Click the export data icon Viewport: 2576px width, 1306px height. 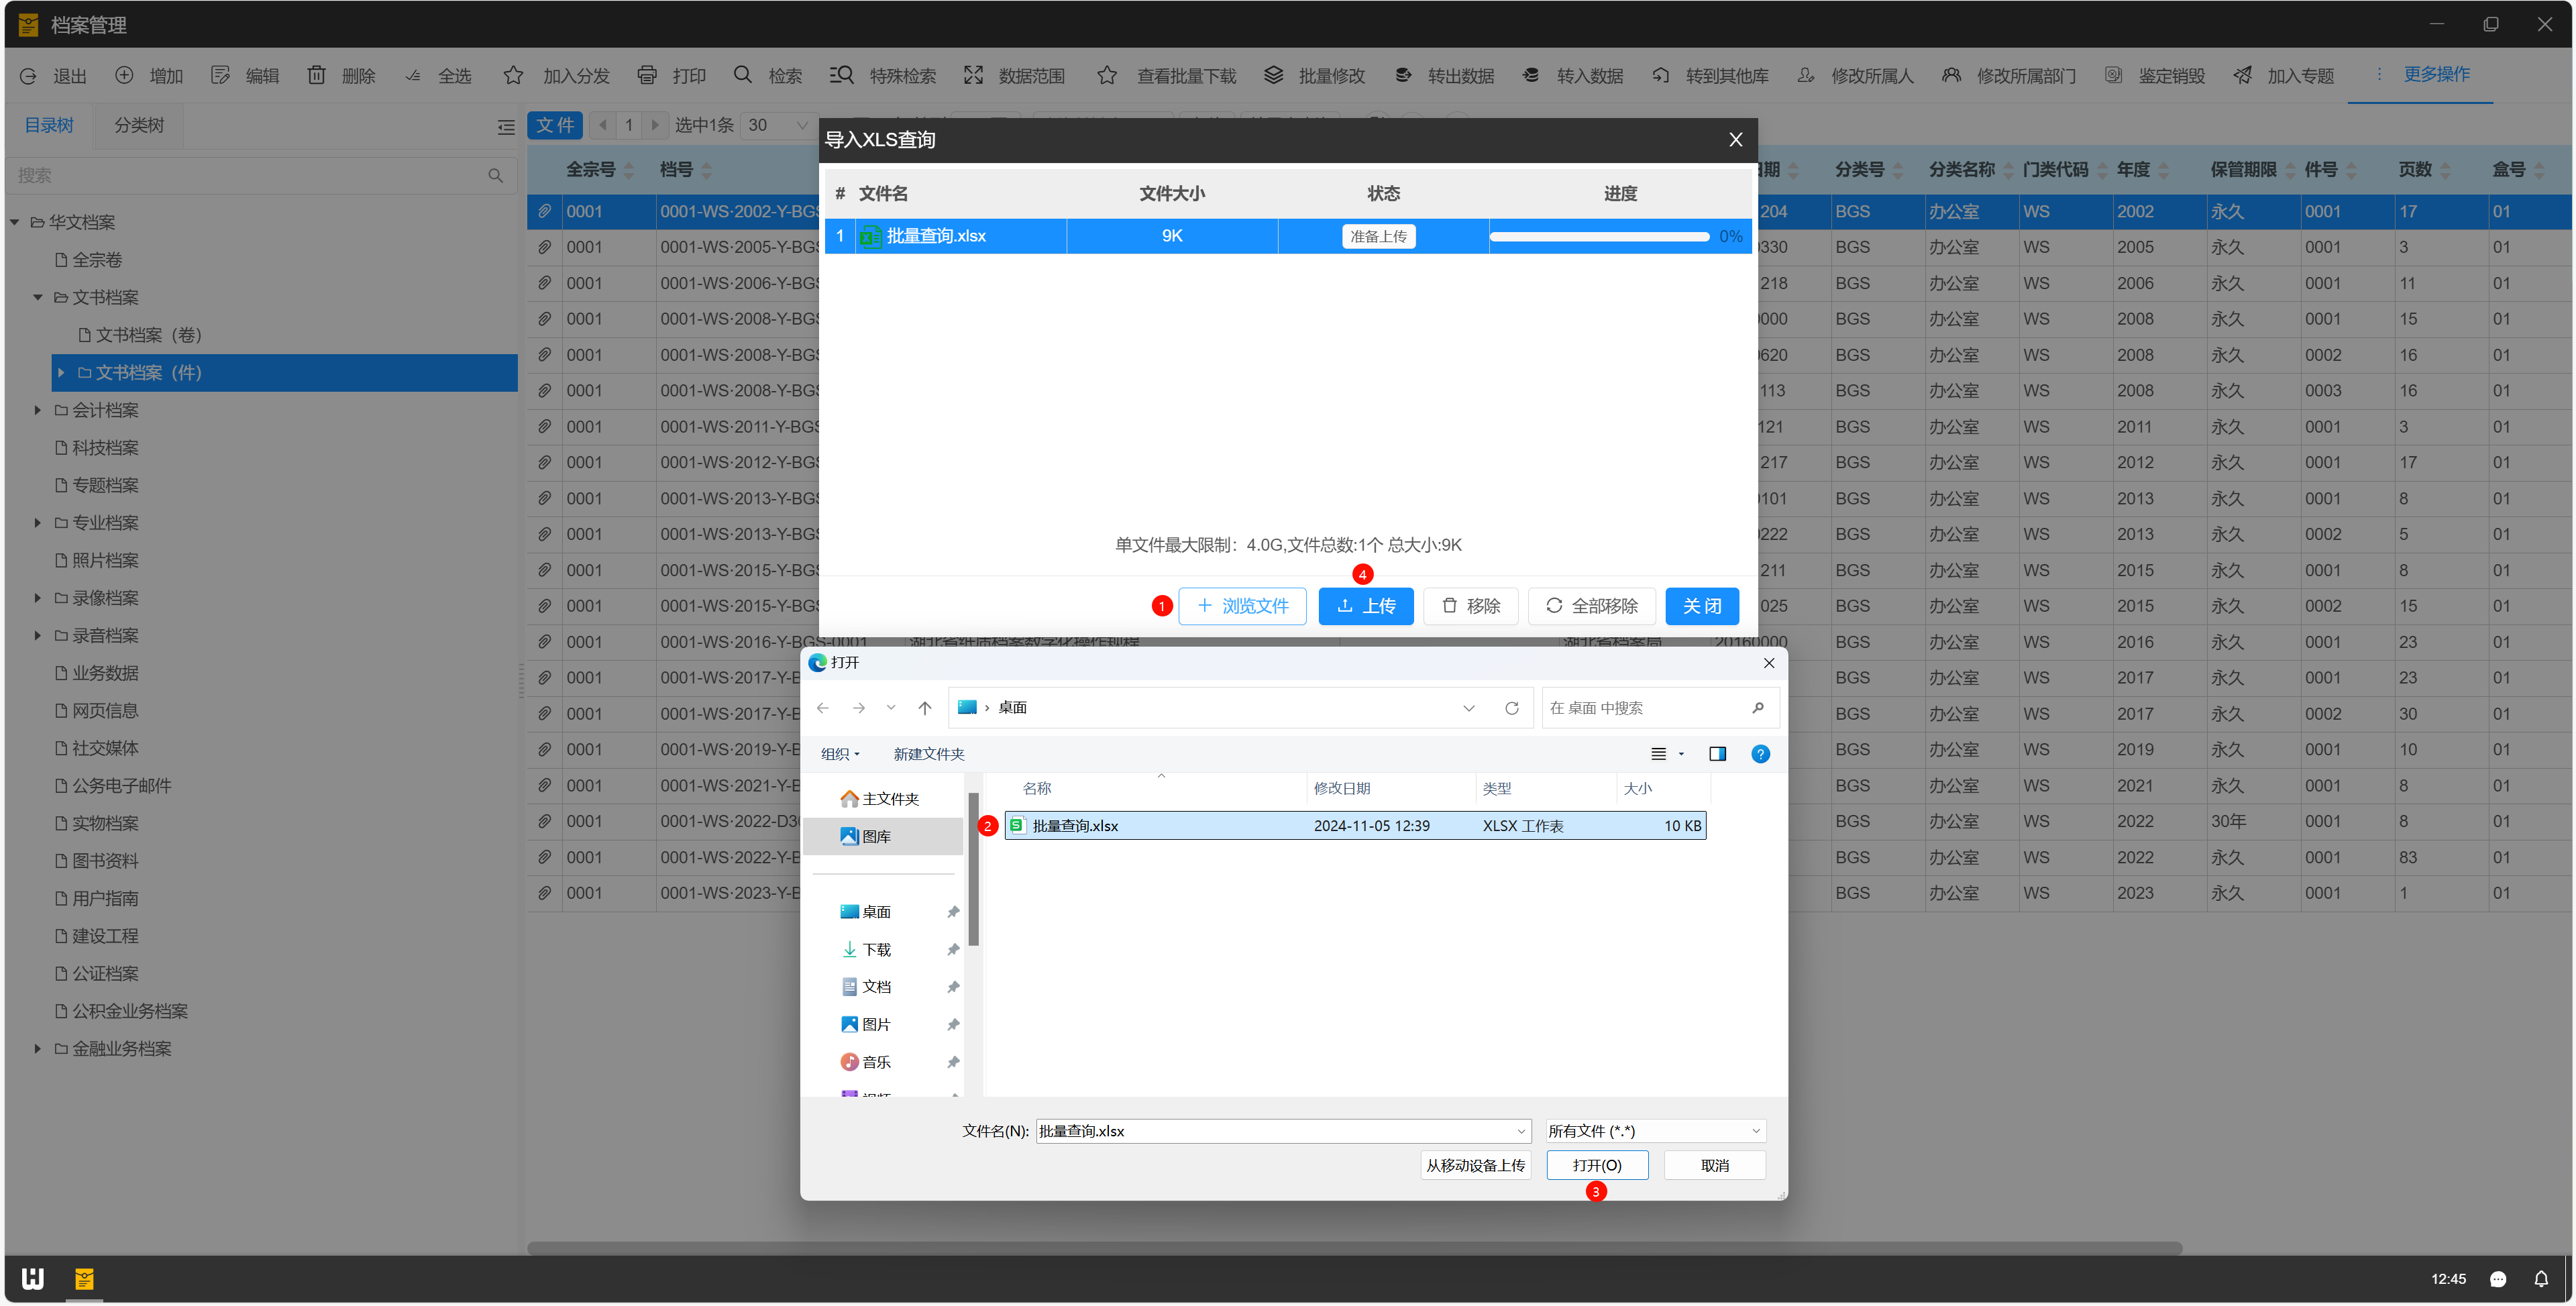coord(1403,76)
